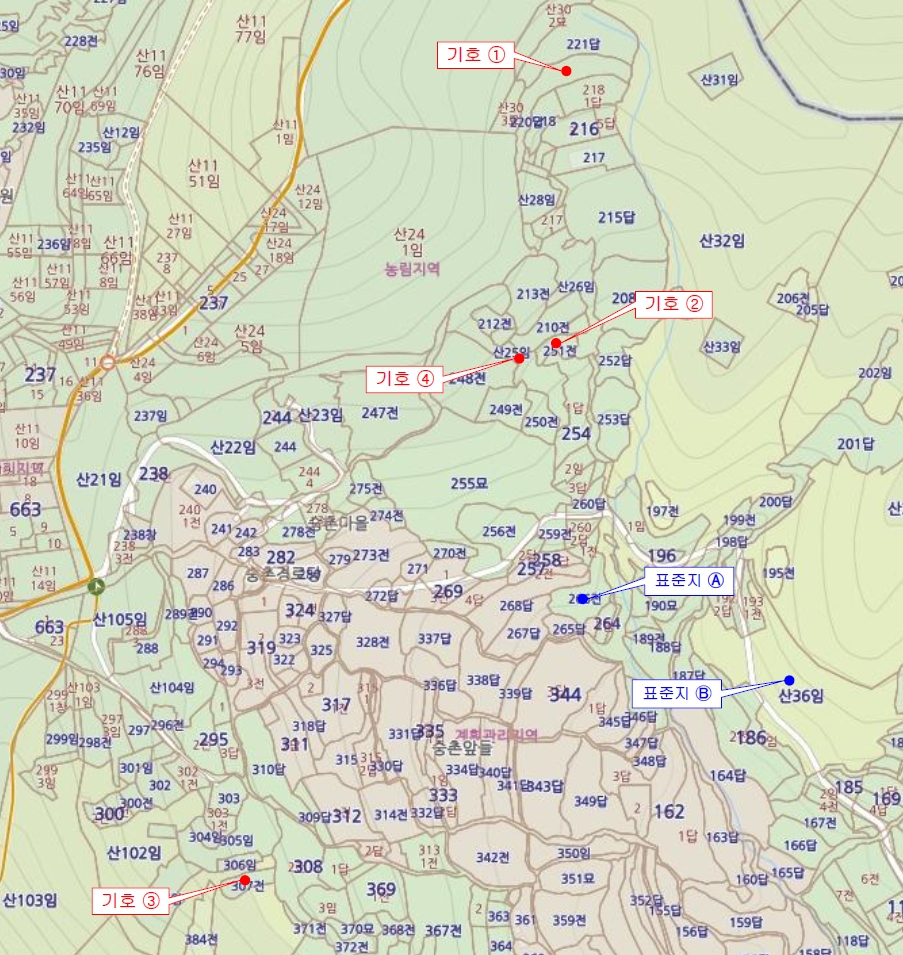Click parcel label 359전
903x955 pixels.
point(569,920)
